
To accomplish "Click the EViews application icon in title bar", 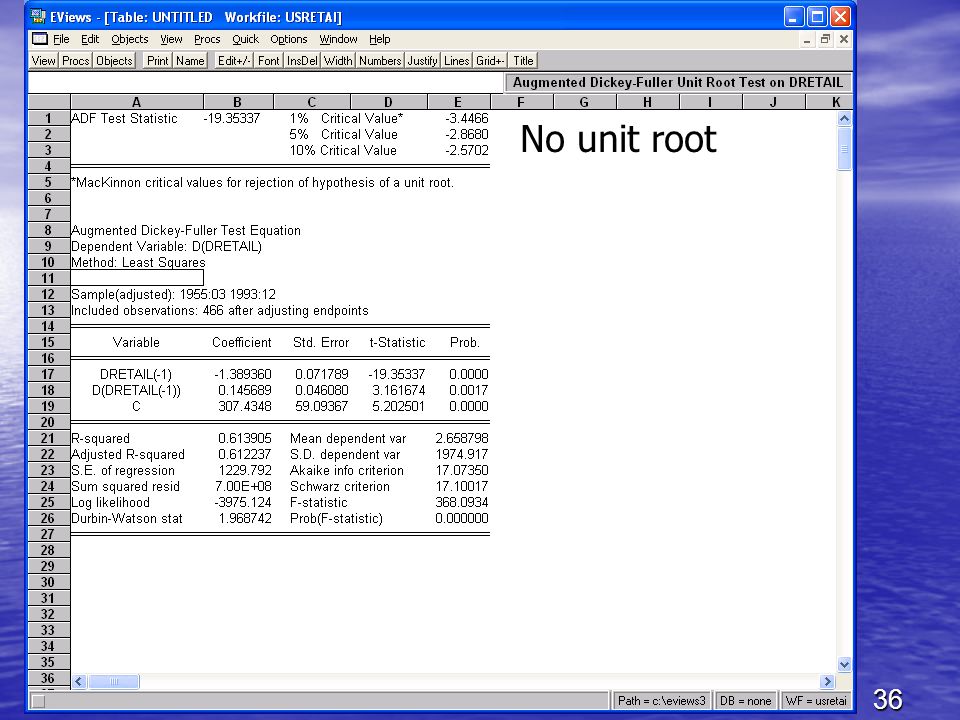I will click(x=39, y=17).
